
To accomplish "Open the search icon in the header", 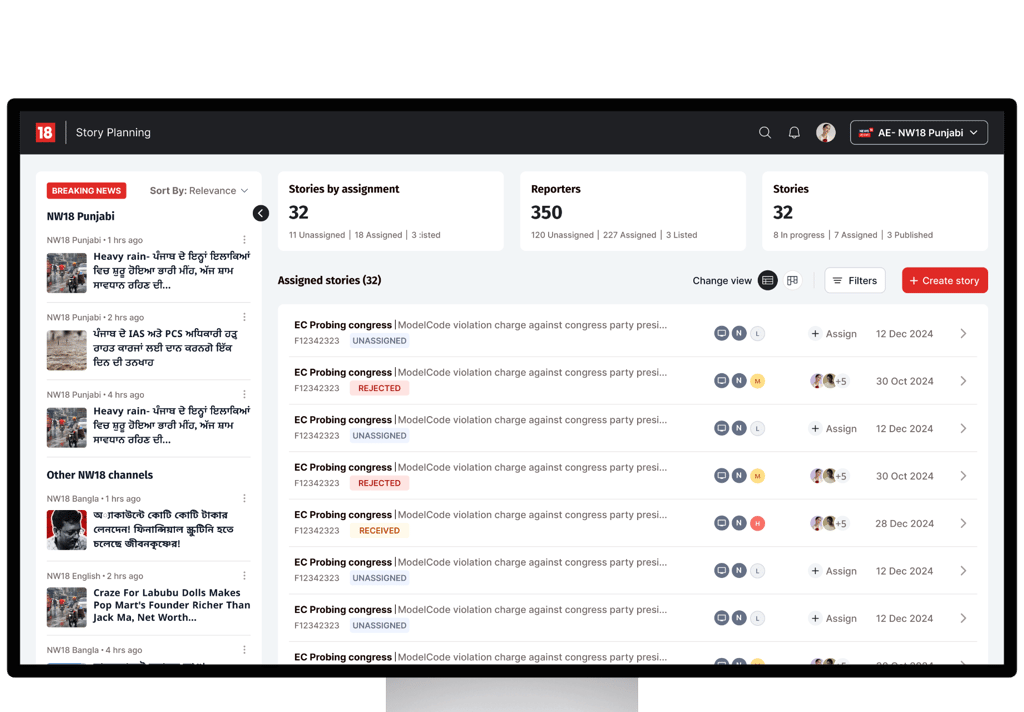I will 765,133.
